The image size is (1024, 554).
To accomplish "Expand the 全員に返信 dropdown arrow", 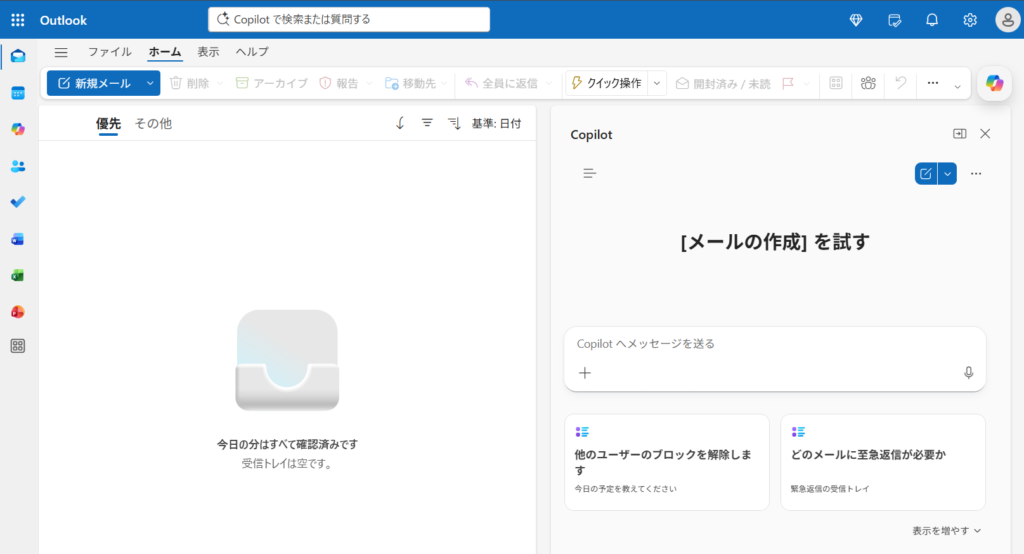I will point(549,84).
